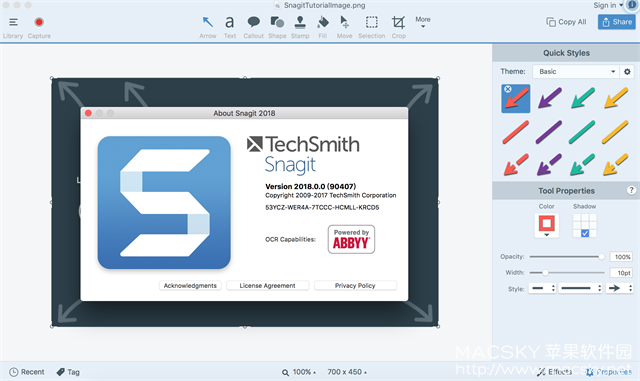The height and width of the screenshot is (381, 640).
Task: Click License Agreement in About window
Action: click(267, 285)
